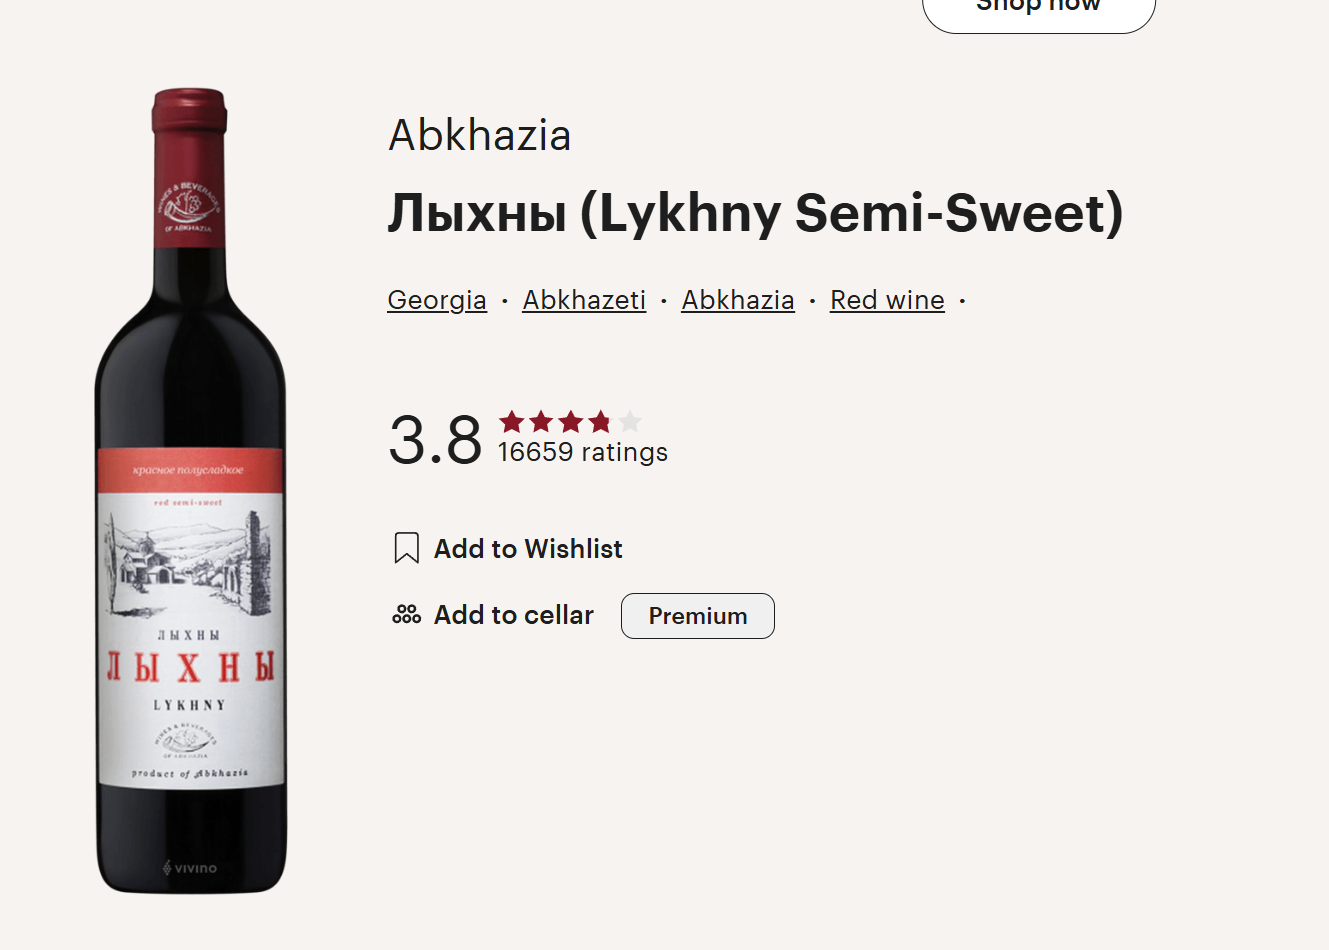Select the fifth grey rating star
Viewport: 1329px width, 950px height.
(629, 421)
